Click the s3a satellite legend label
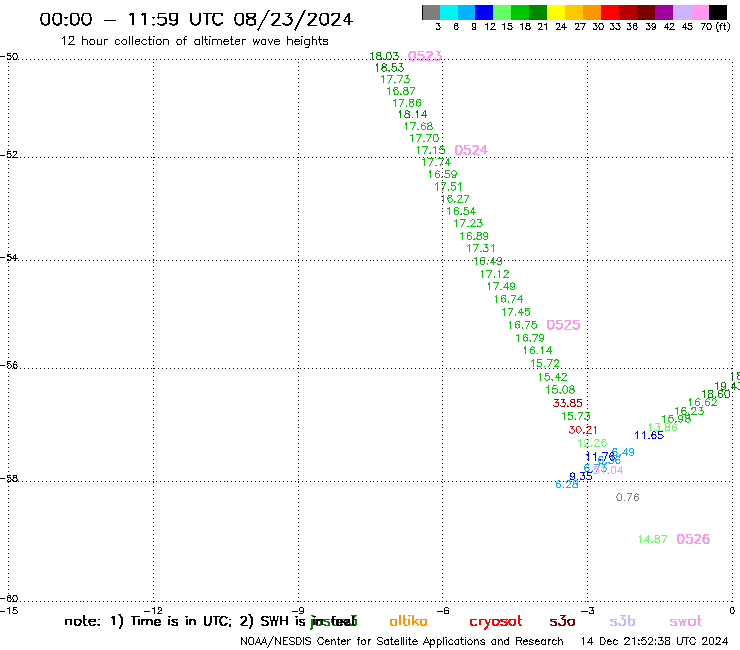 (x=562, y=621)
